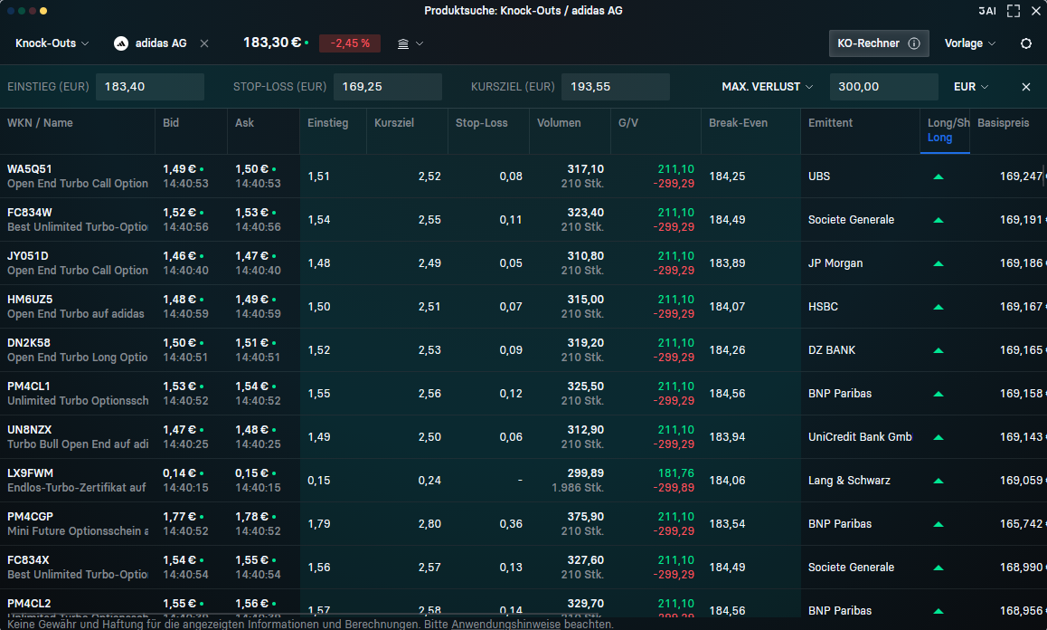Close the calculator input row
1047x630 pixels.
pos(1026,87)
